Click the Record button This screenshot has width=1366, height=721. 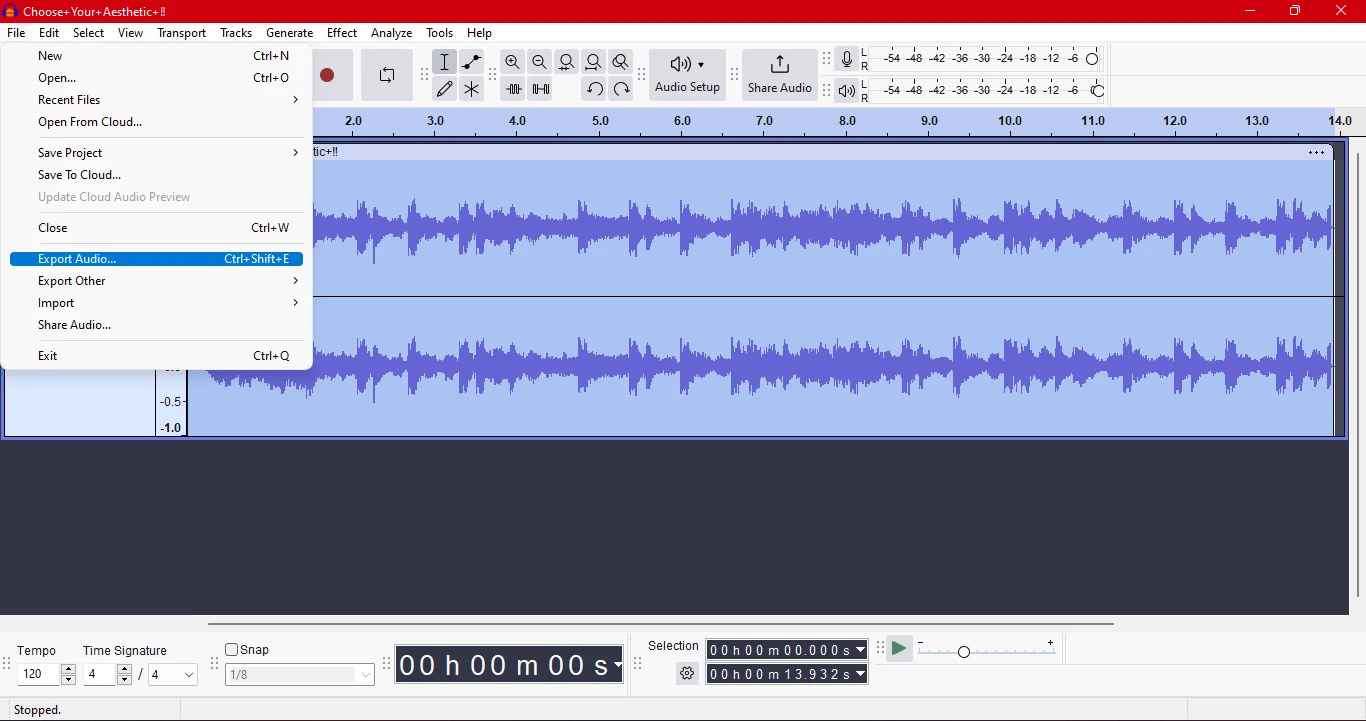(x=327, y=75)
